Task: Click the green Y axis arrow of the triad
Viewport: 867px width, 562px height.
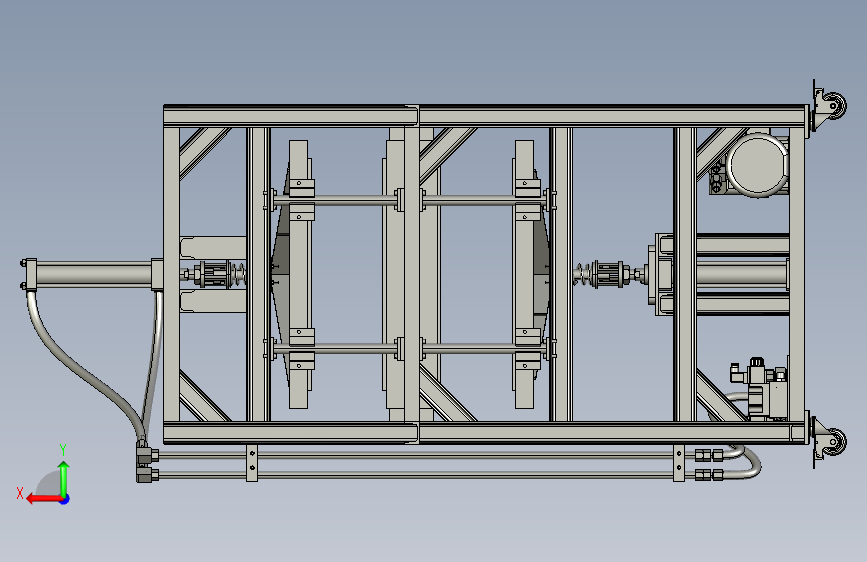Action: 64,477
